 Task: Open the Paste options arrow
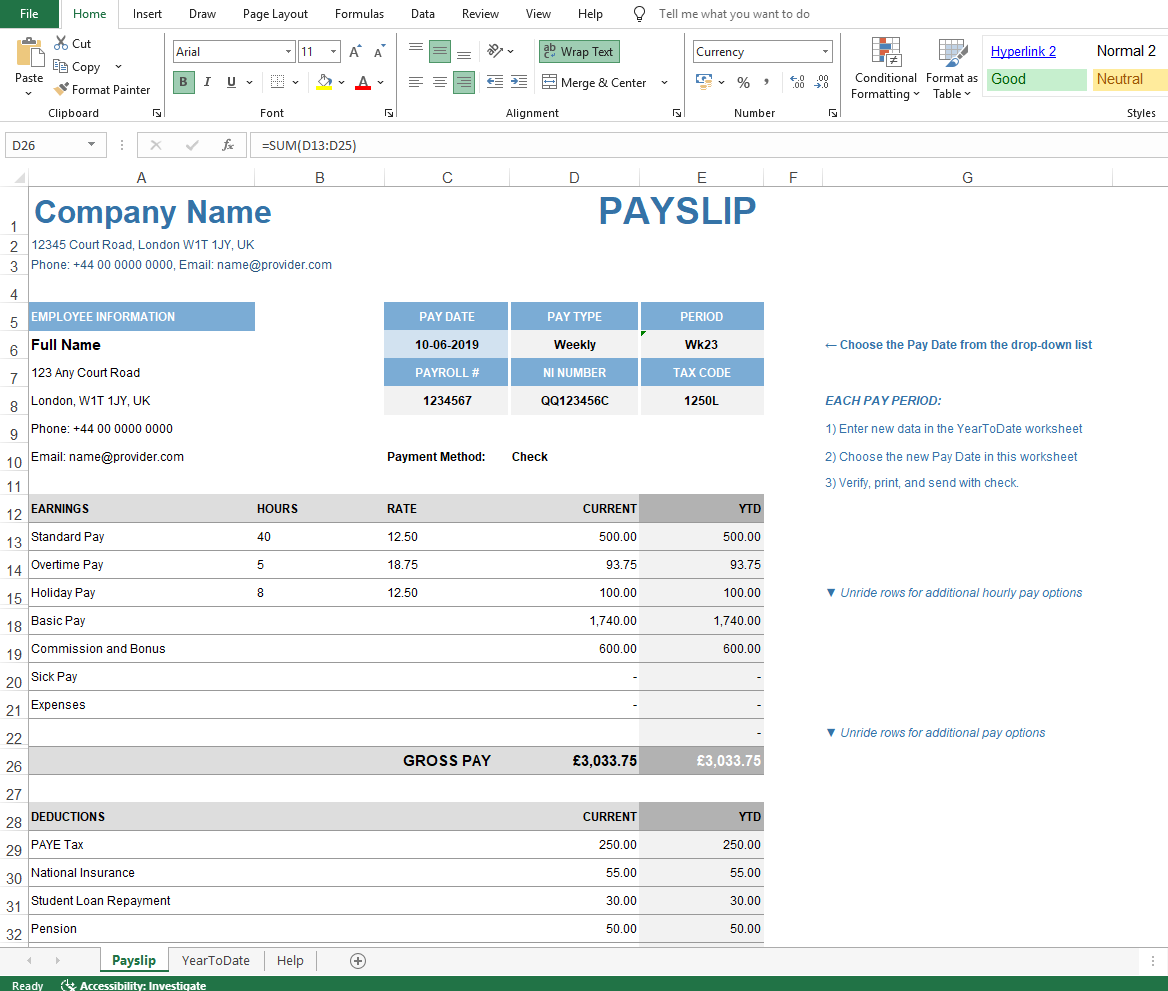(x=28, y=94)
